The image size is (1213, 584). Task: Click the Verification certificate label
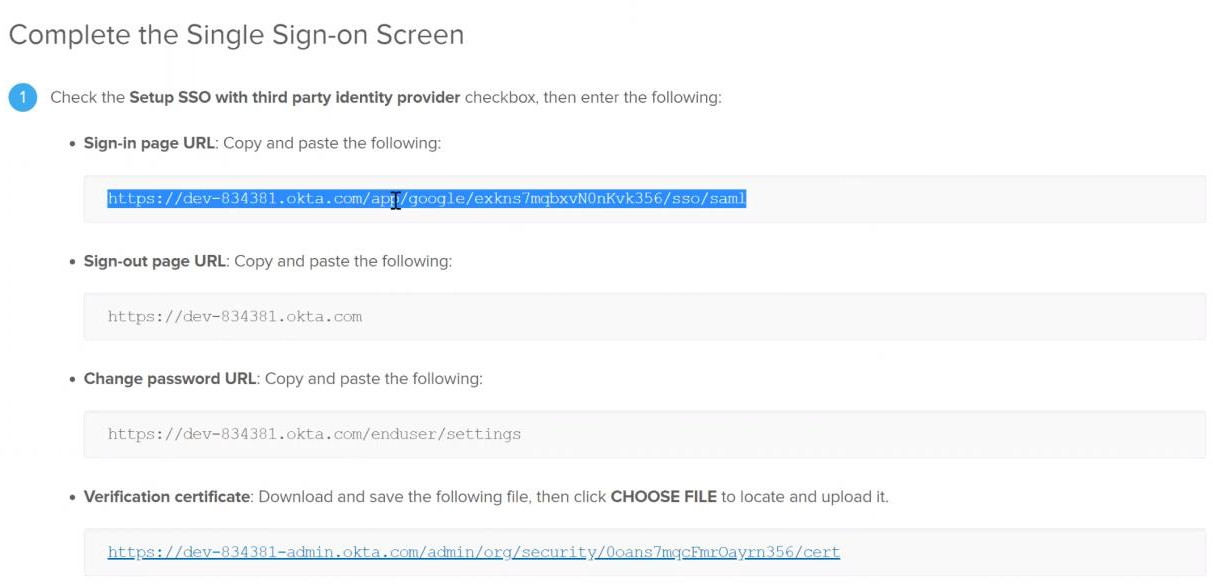pos(167,497)
